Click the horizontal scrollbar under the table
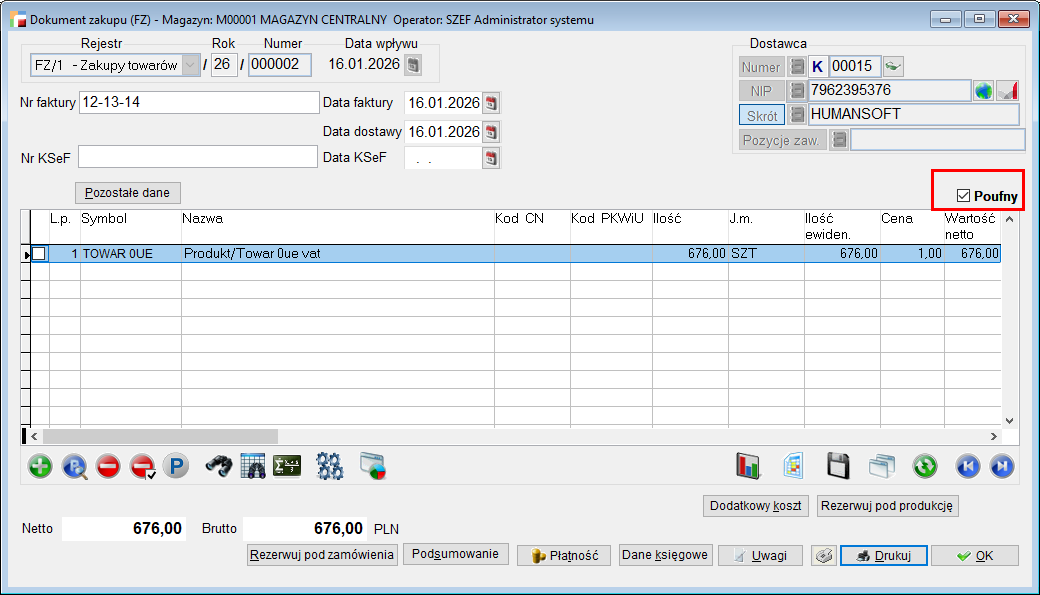The height and width of the screenshot is (595, 1040). click(x=160, y=437)
